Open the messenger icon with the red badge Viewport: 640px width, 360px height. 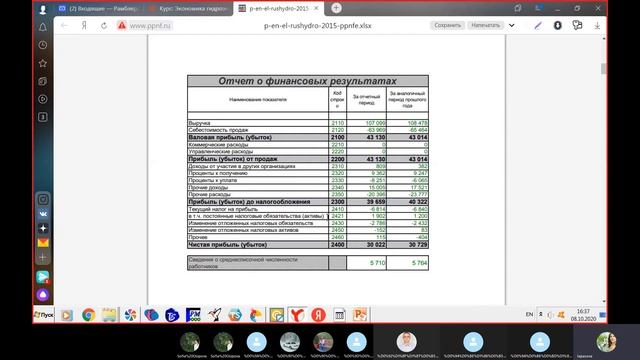[43, 277]
